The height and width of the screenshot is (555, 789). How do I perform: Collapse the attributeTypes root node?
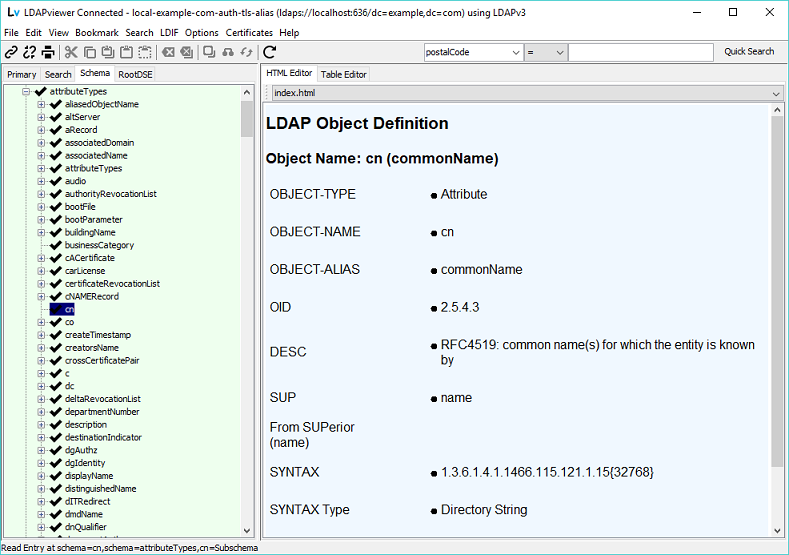pyautogui.click(x=26, y=92)
